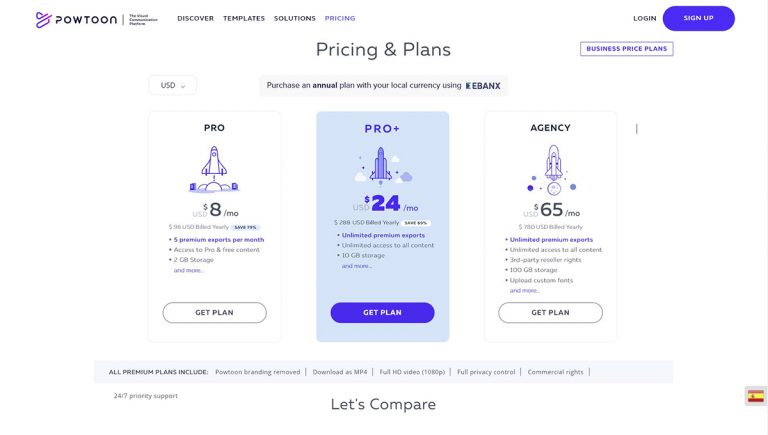Click the PRO plan rocket illustration
Image resolution: width=768 pixels, height=435 pixels.
pyautogui.click(x=214, y=168)
